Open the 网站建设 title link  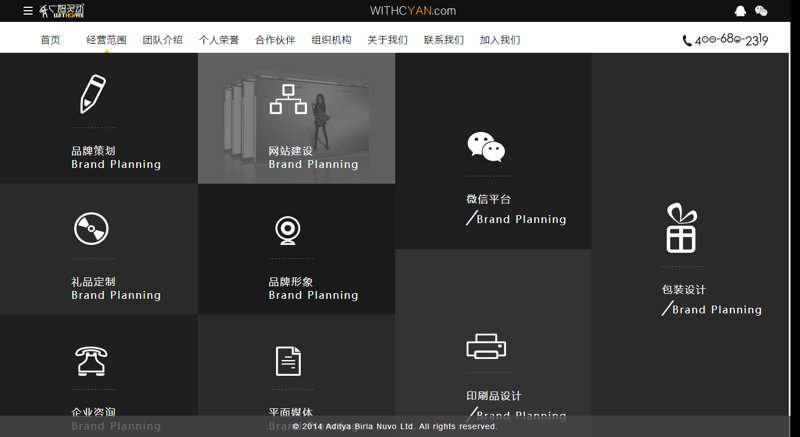pos(290,150)
